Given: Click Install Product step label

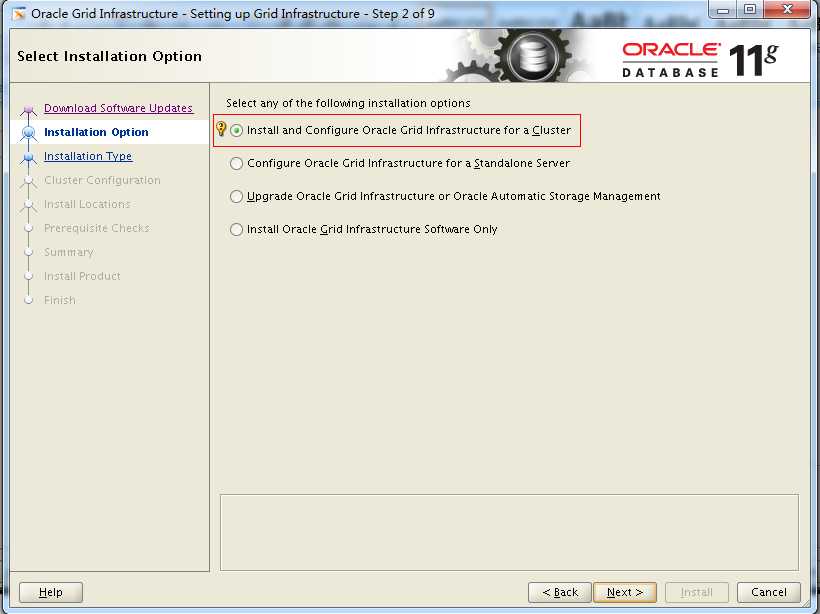Looking at the screenshot, I should click(x=82, y=277).
